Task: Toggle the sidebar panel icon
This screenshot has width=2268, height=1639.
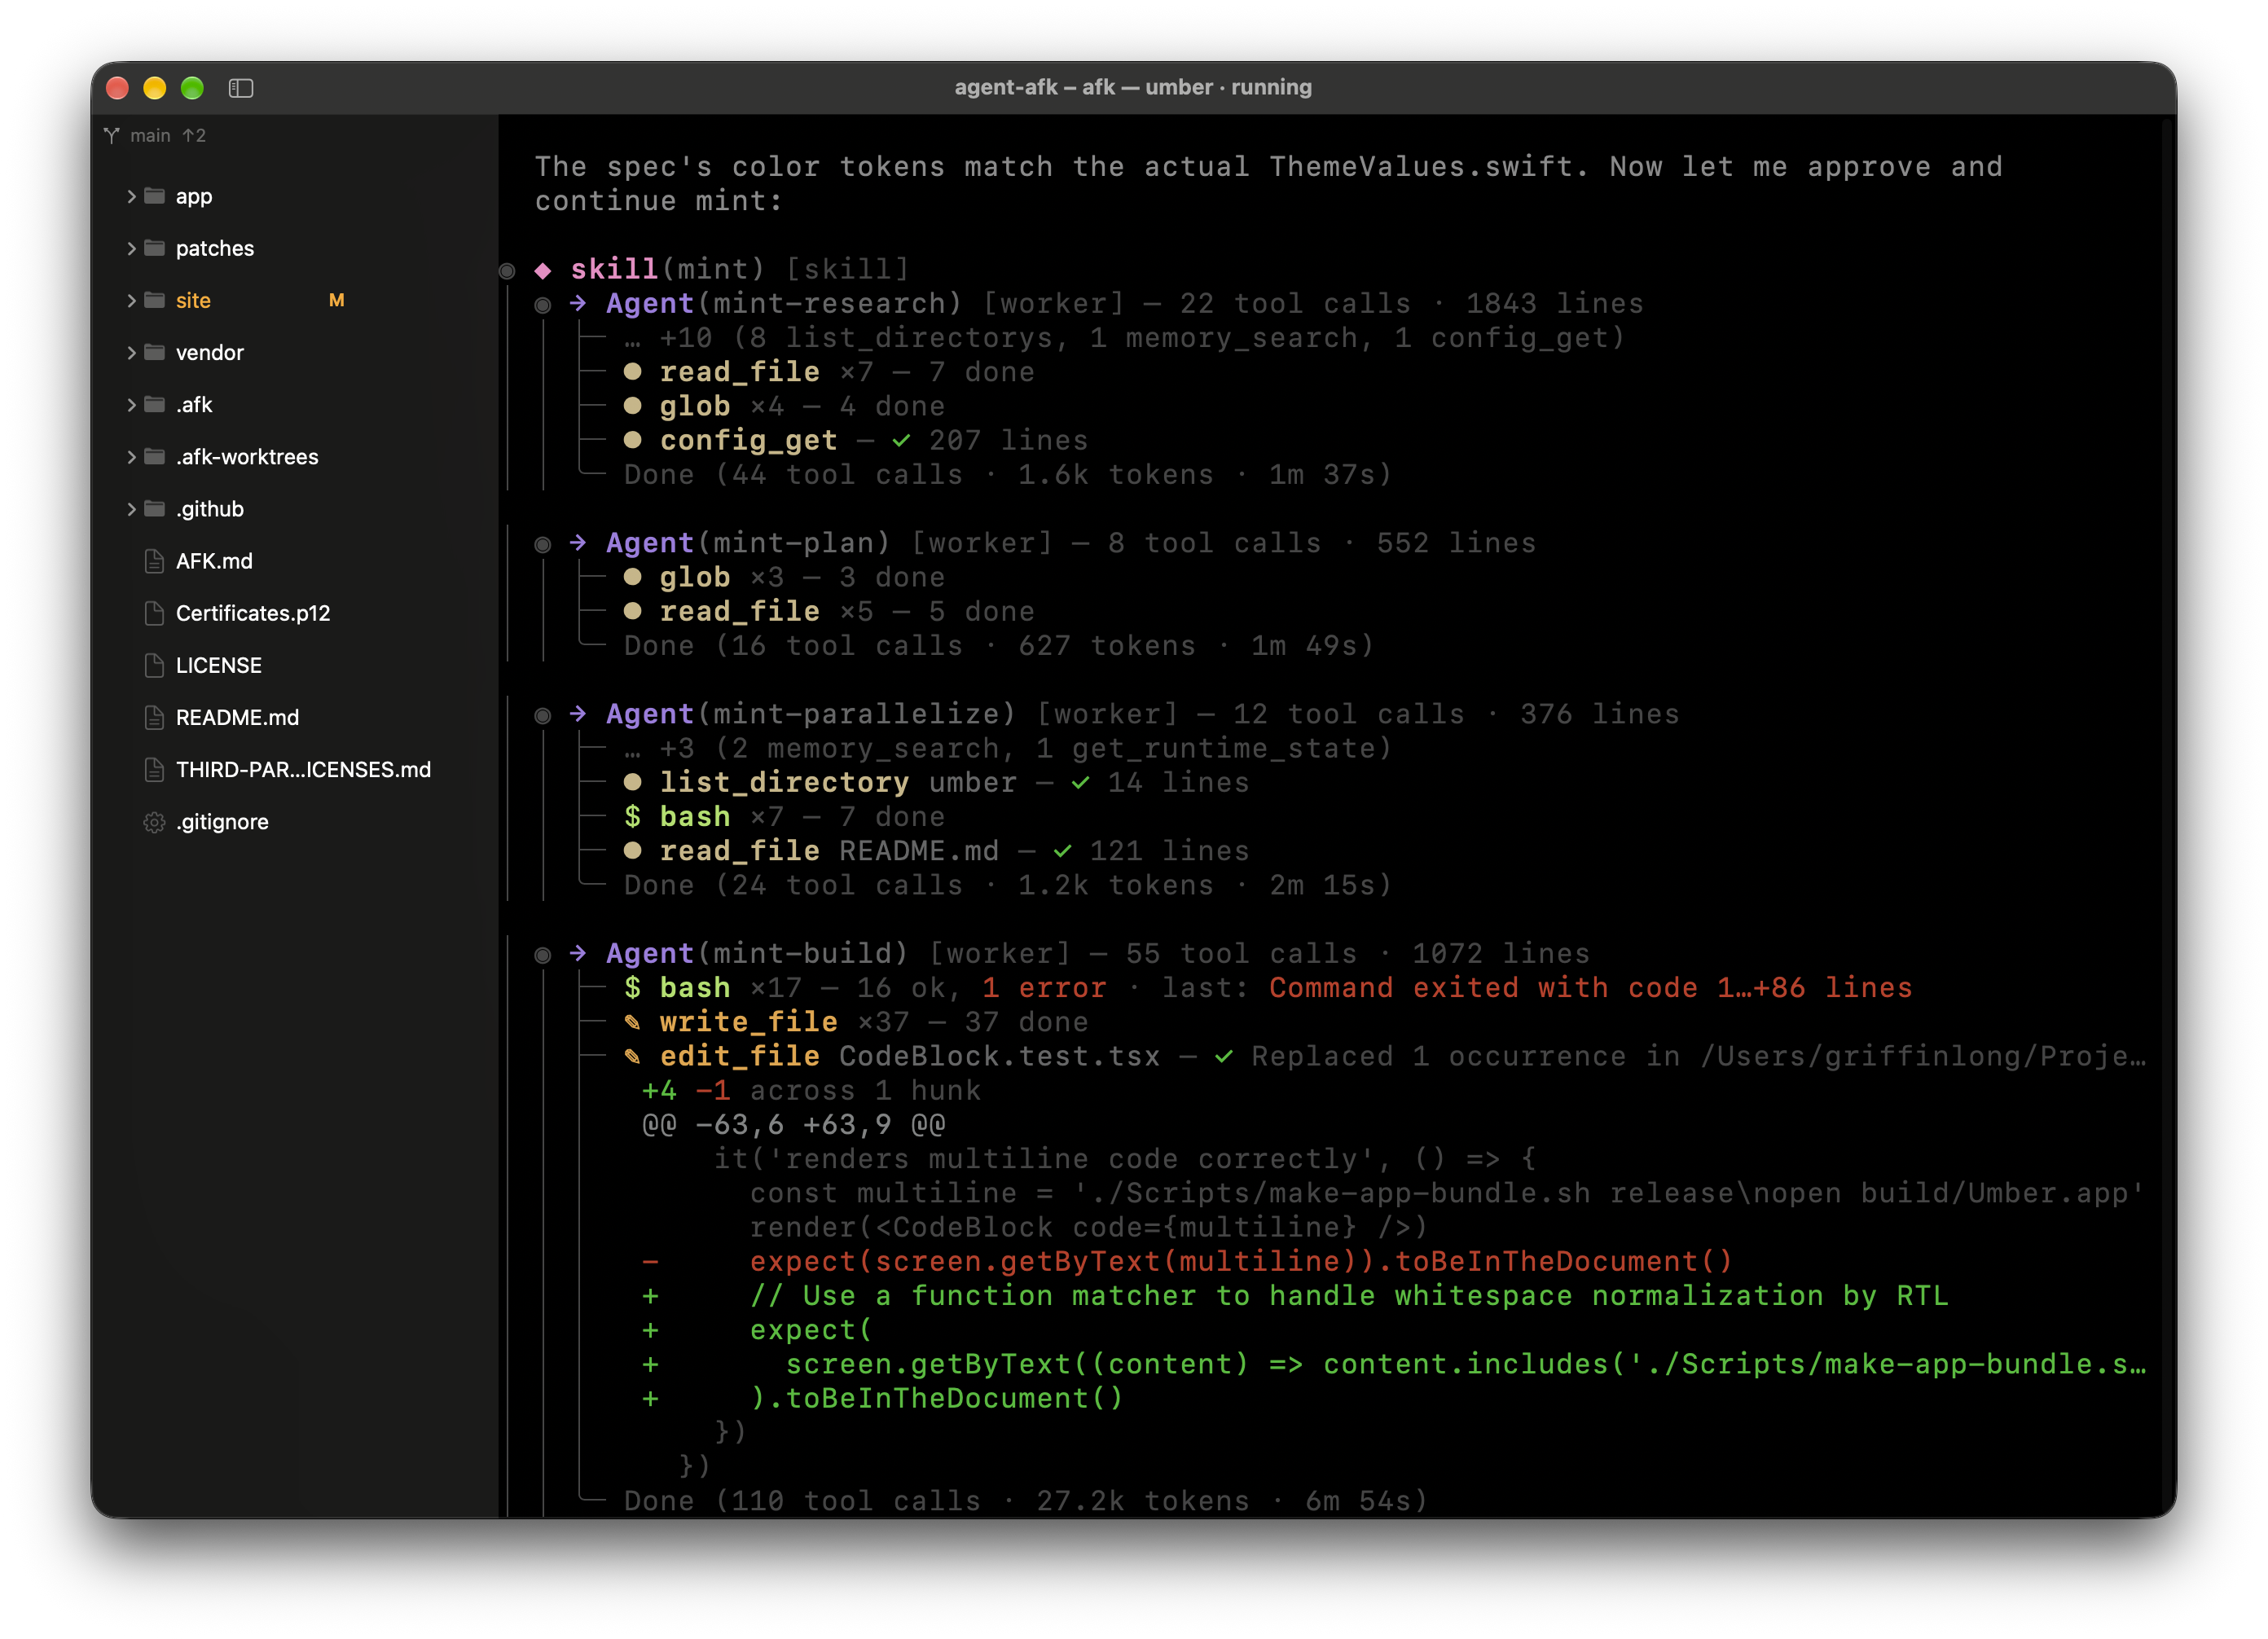Action: pyautogui.click(x=241, y=88)
